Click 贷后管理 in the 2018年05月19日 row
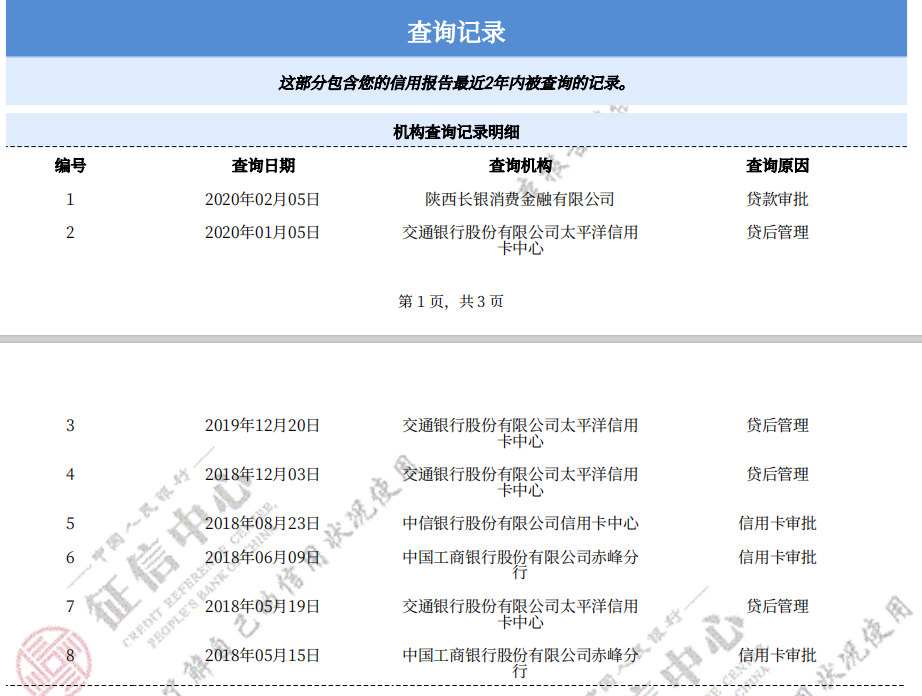Screen dimensions: 922x696 click(x=777, y=606)
